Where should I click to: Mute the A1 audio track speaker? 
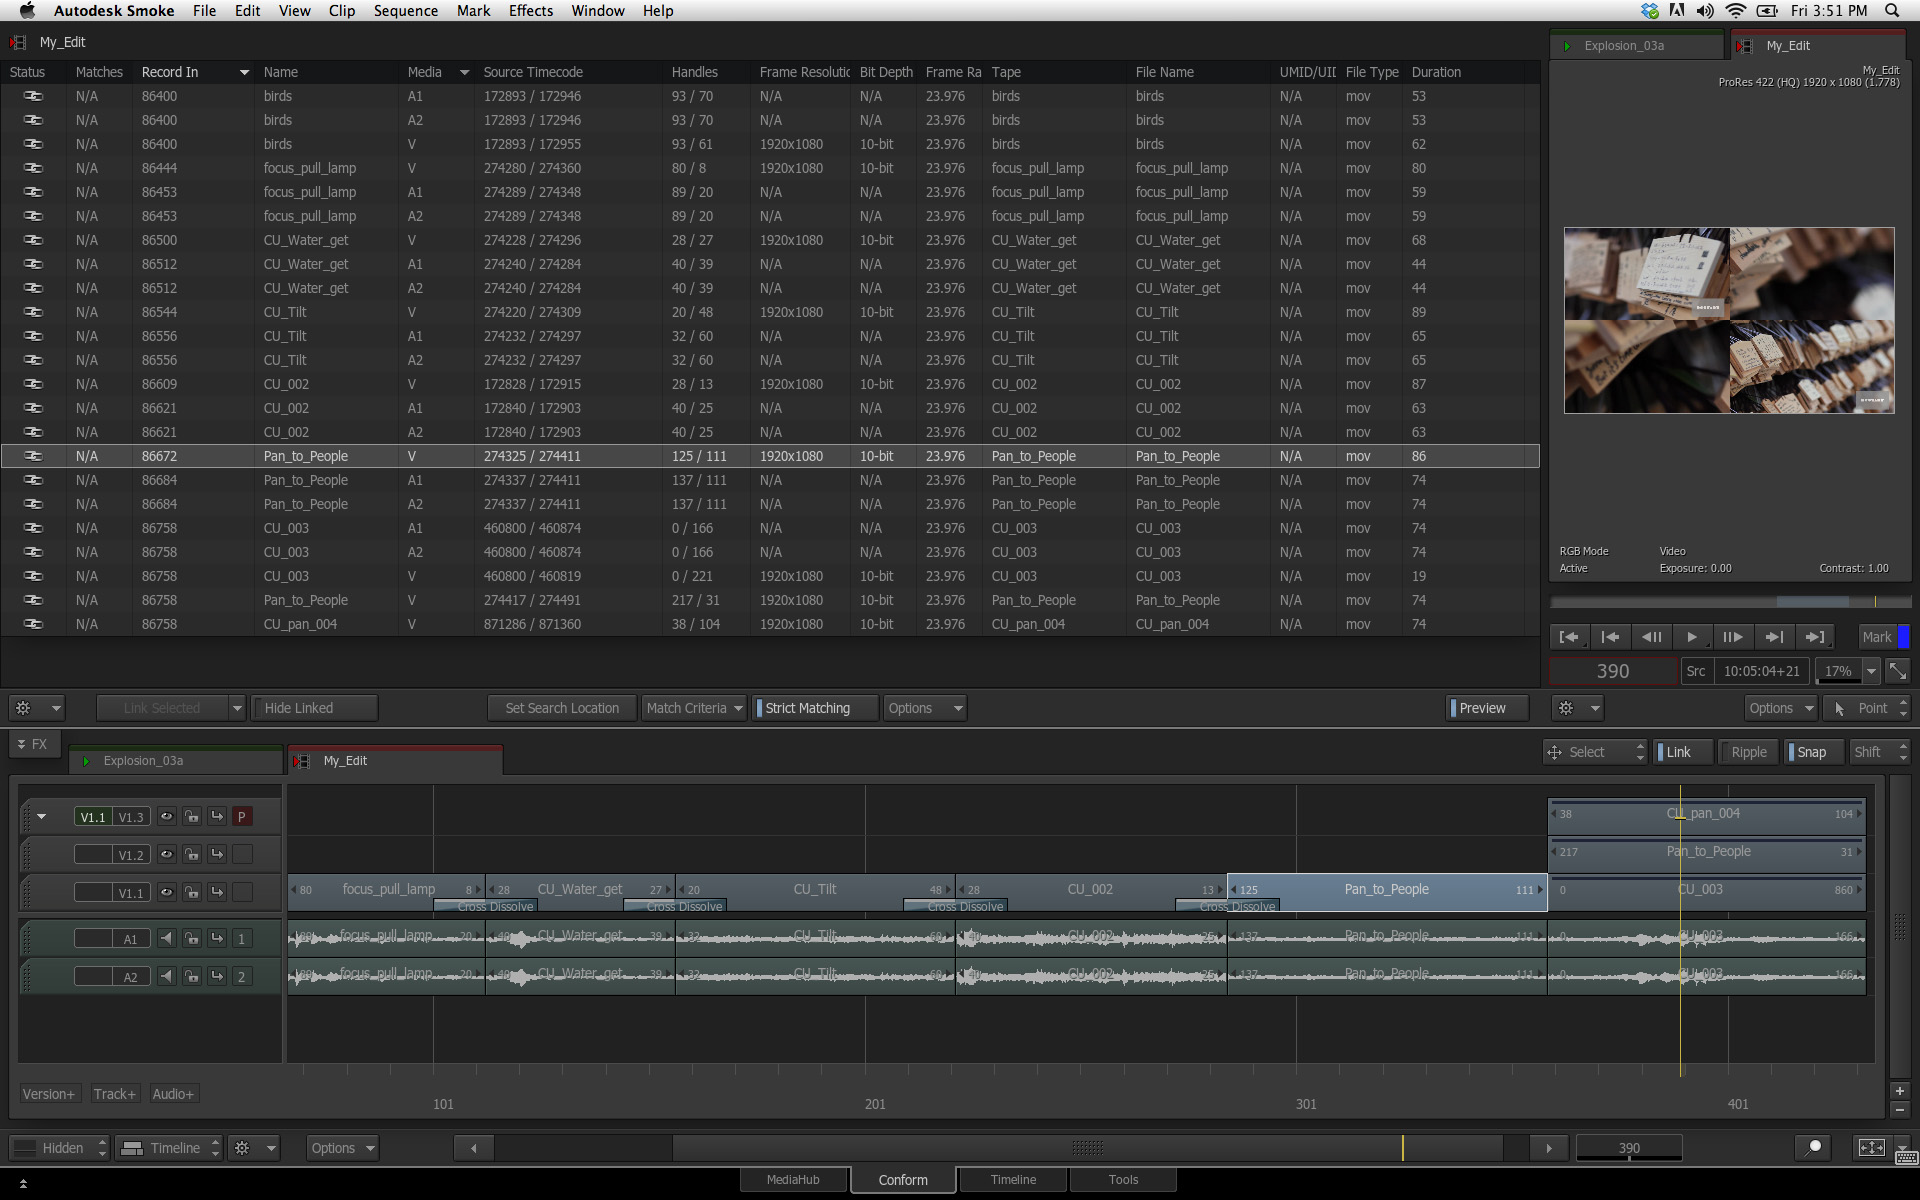tap(167, 938)
